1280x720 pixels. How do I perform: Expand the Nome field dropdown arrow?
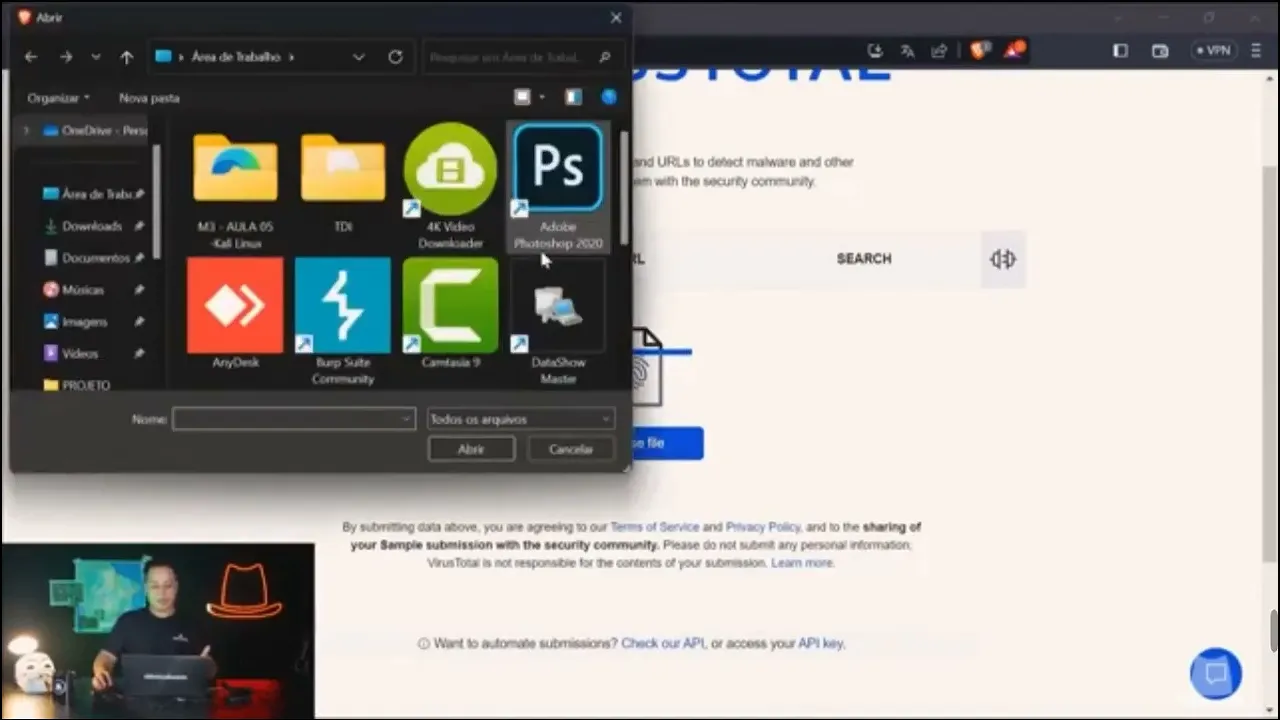click(405, 419)
